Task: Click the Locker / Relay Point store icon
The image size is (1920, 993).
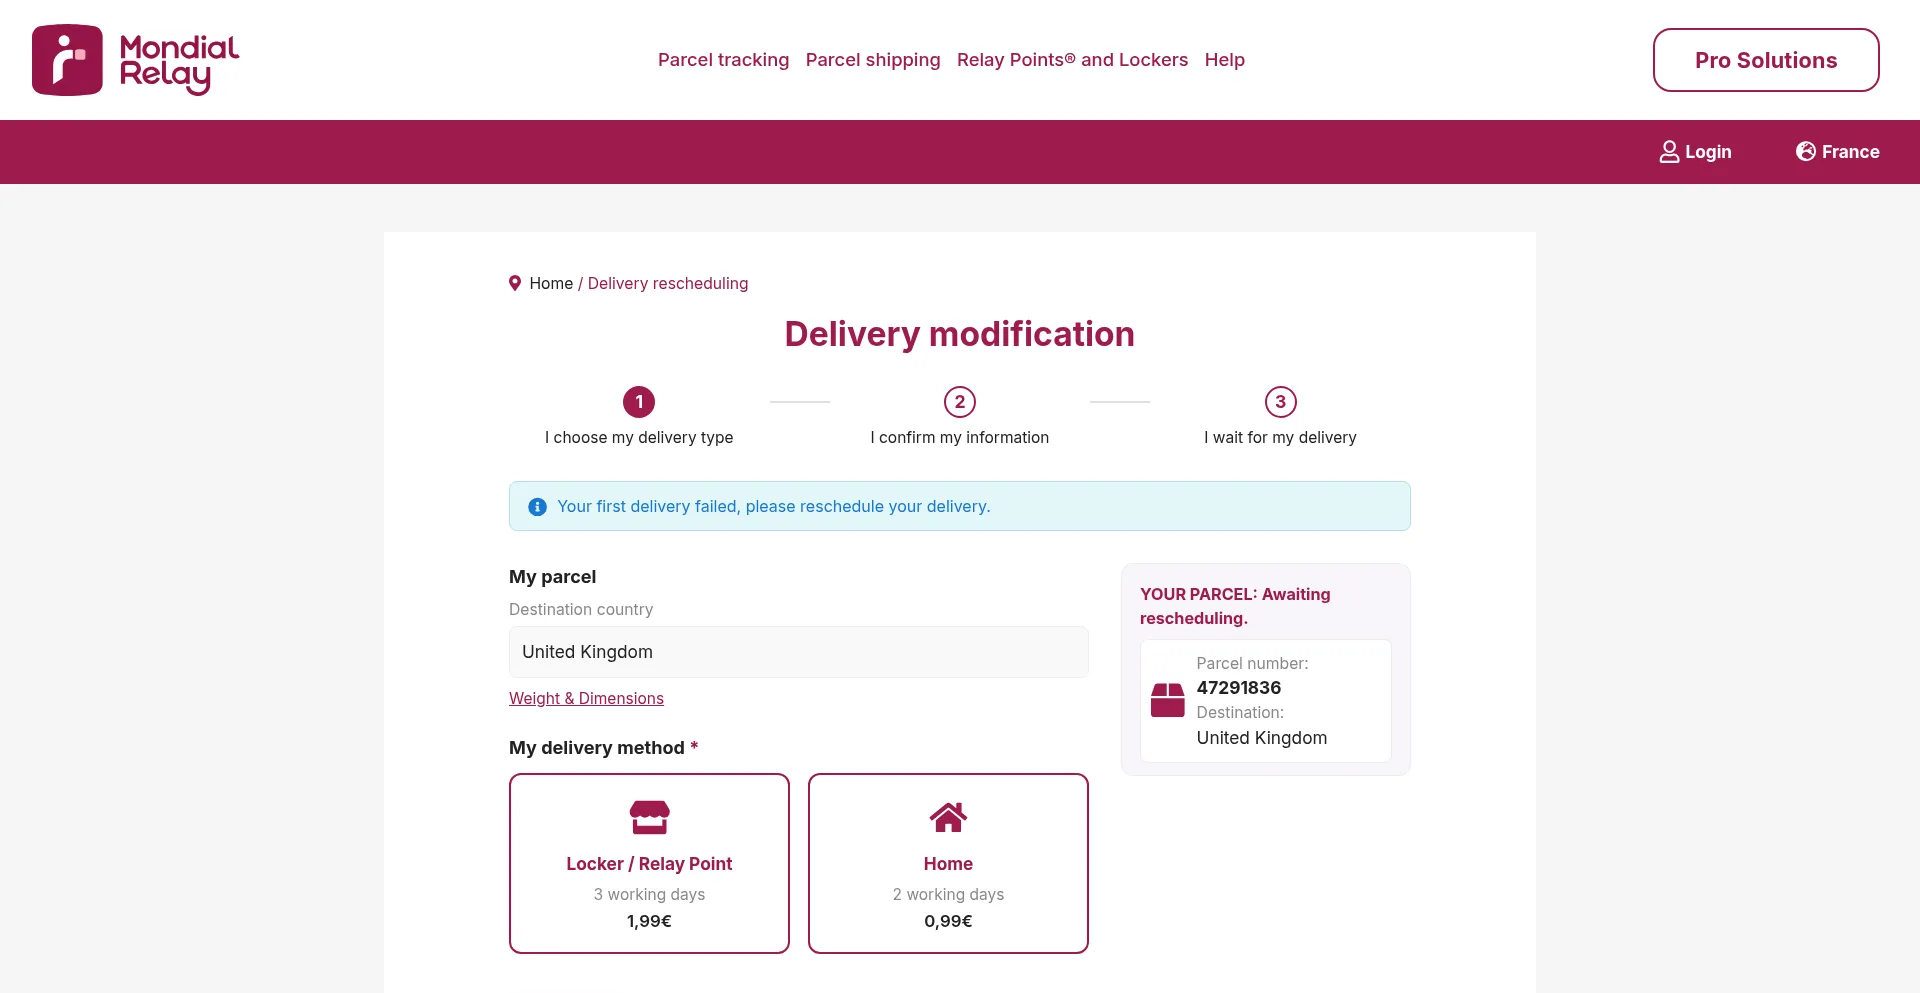Action: pyautogui.click(x=649, y=817)
